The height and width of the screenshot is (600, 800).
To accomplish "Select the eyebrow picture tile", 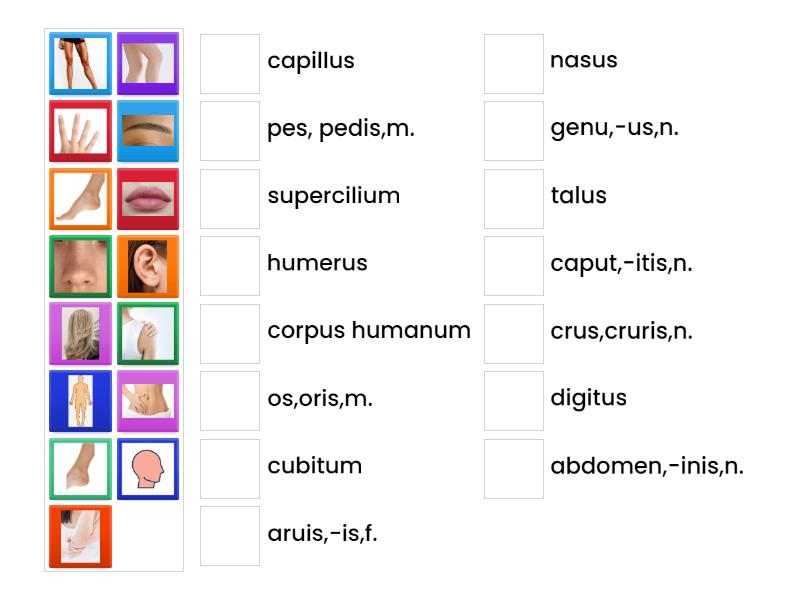I will [148, 130].
